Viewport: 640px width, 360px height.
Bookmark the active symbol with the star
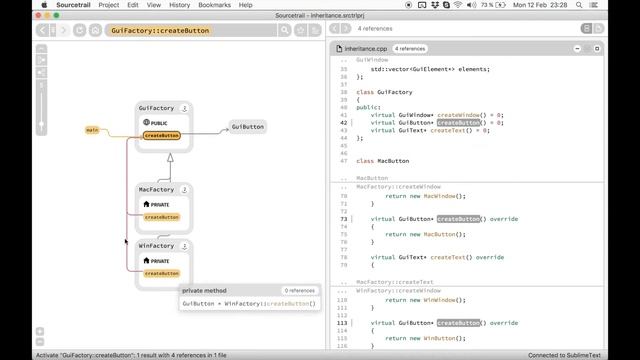(x=301, y=30)
